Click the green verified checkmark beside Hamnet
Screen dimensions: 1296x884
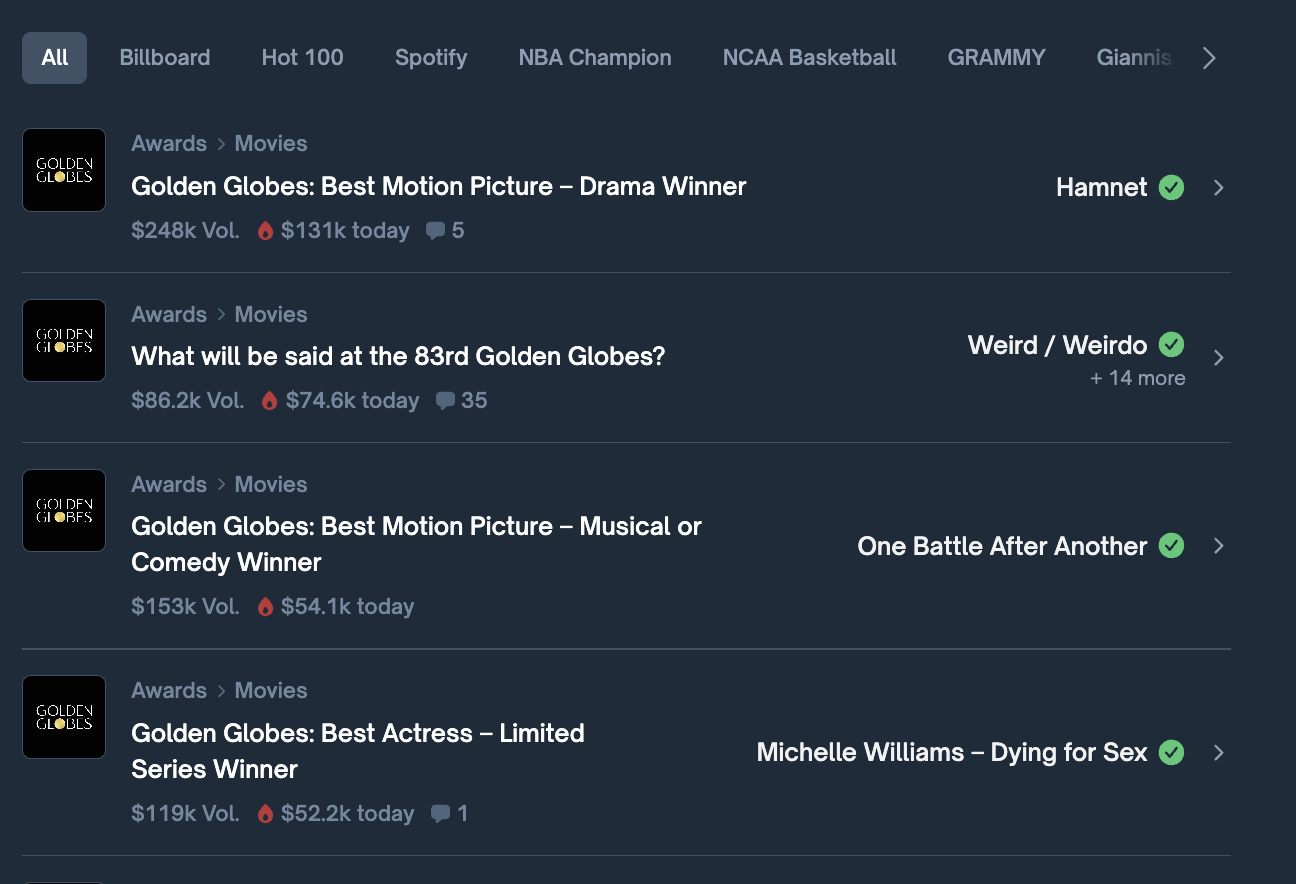pyautogui.click(x=1172, y=187)
